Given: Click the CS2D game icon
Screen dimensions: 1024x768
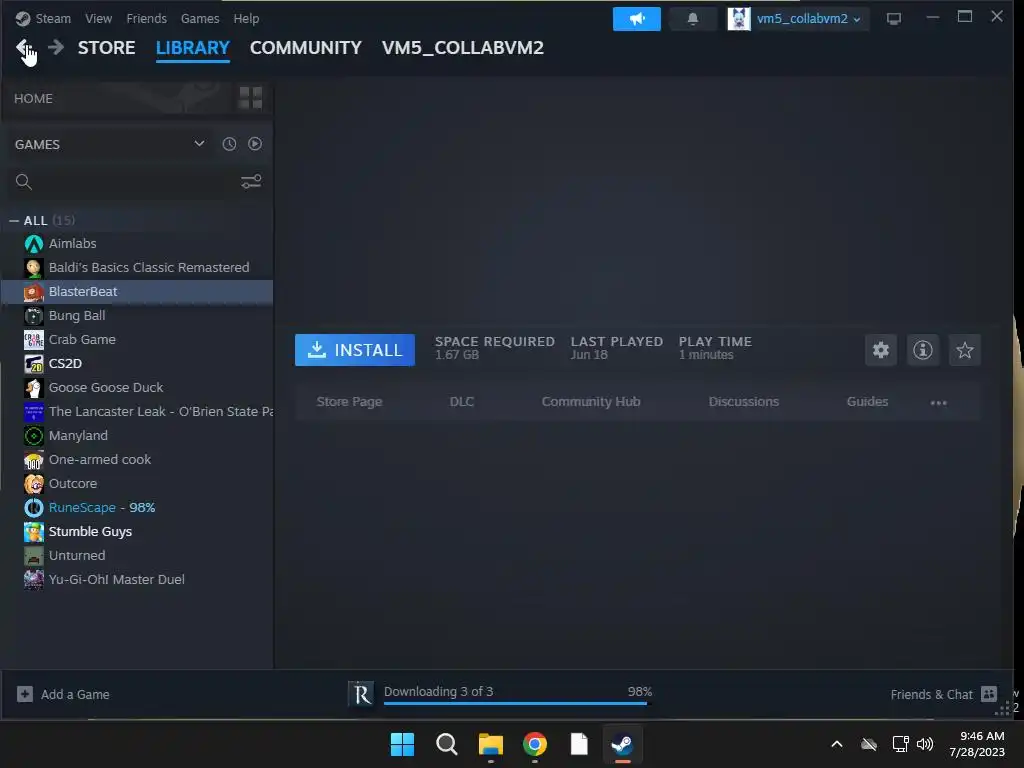Looking at the screenshot, I should [x=33, y=364].
